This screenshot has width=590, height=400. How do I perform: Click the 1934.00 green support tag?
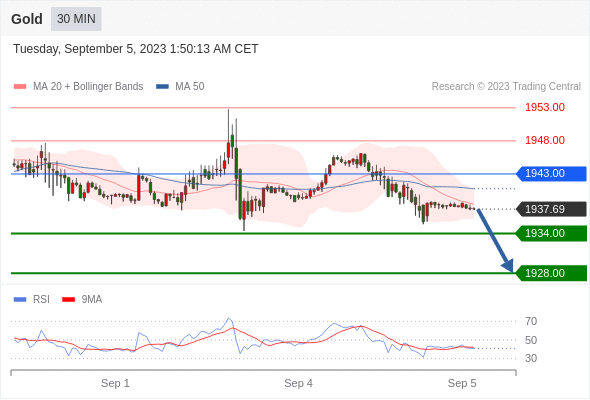pyautogui.click(x=551, y=233)
